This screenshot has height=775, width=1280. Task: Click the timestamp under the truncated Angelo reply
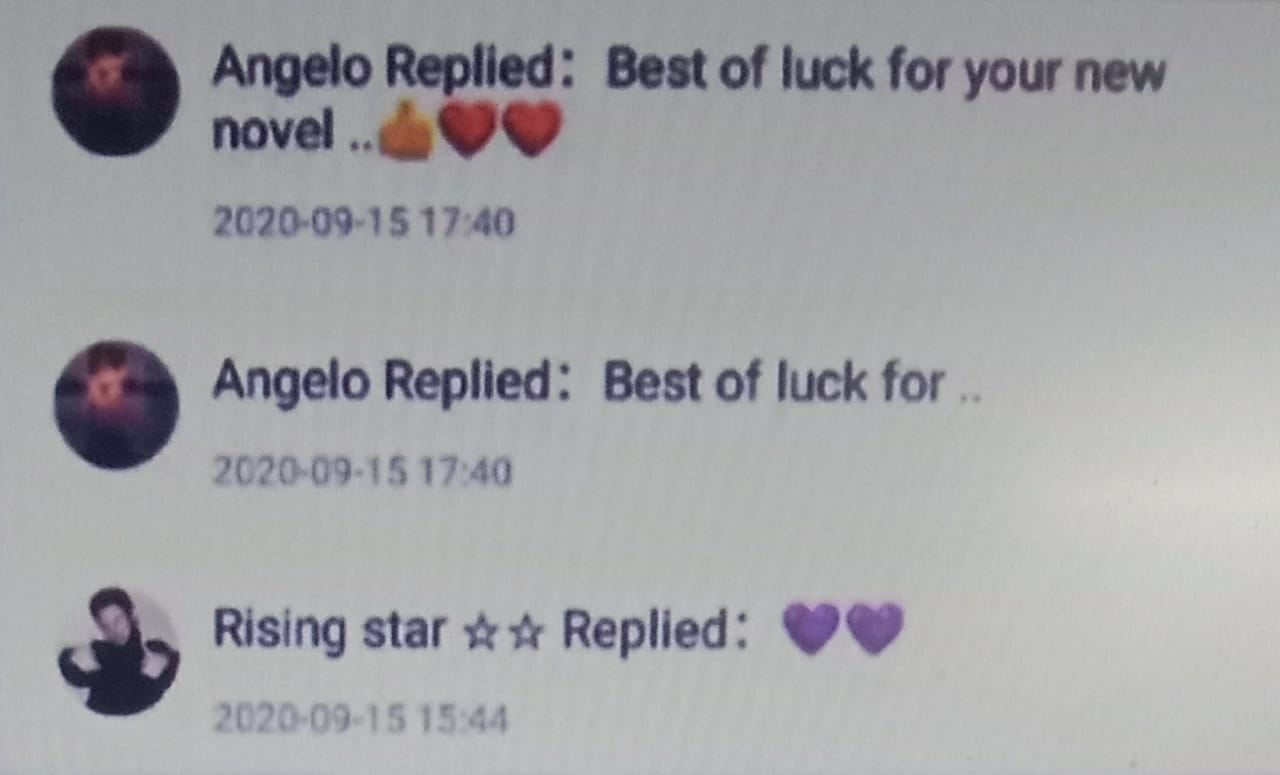point(362,470)
